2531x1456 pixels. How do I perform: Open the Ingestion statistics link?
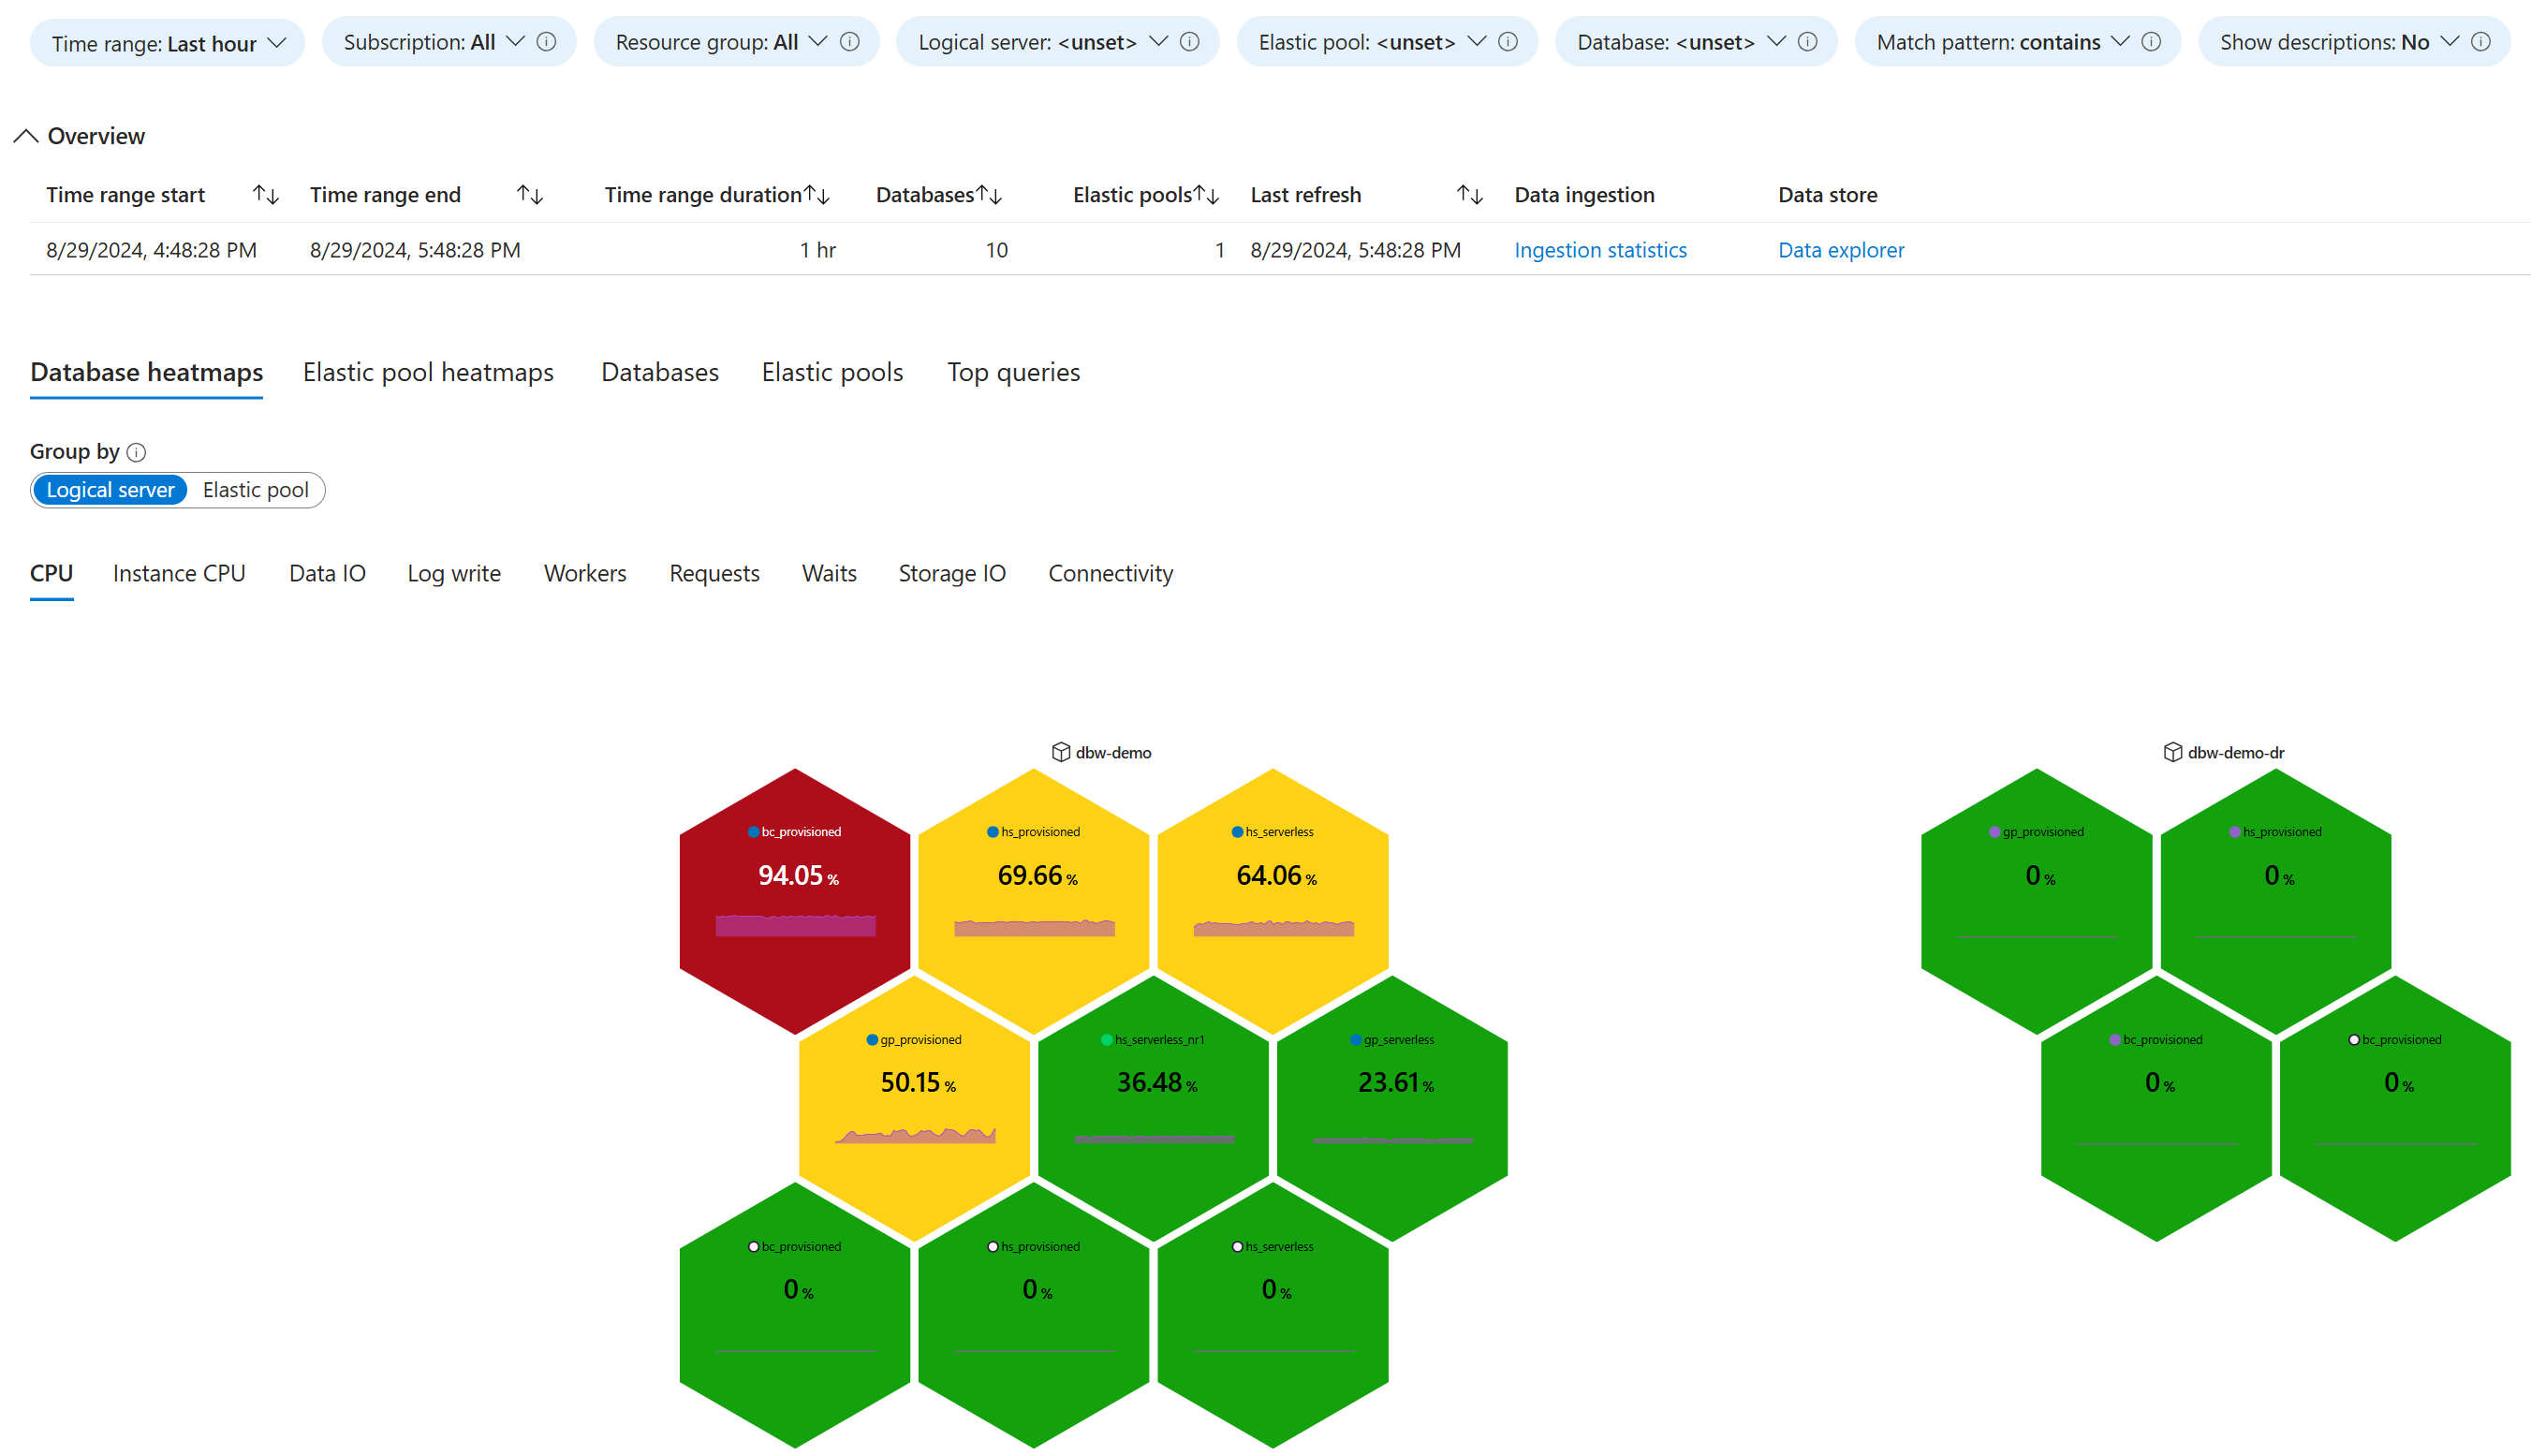[1599, 248]
